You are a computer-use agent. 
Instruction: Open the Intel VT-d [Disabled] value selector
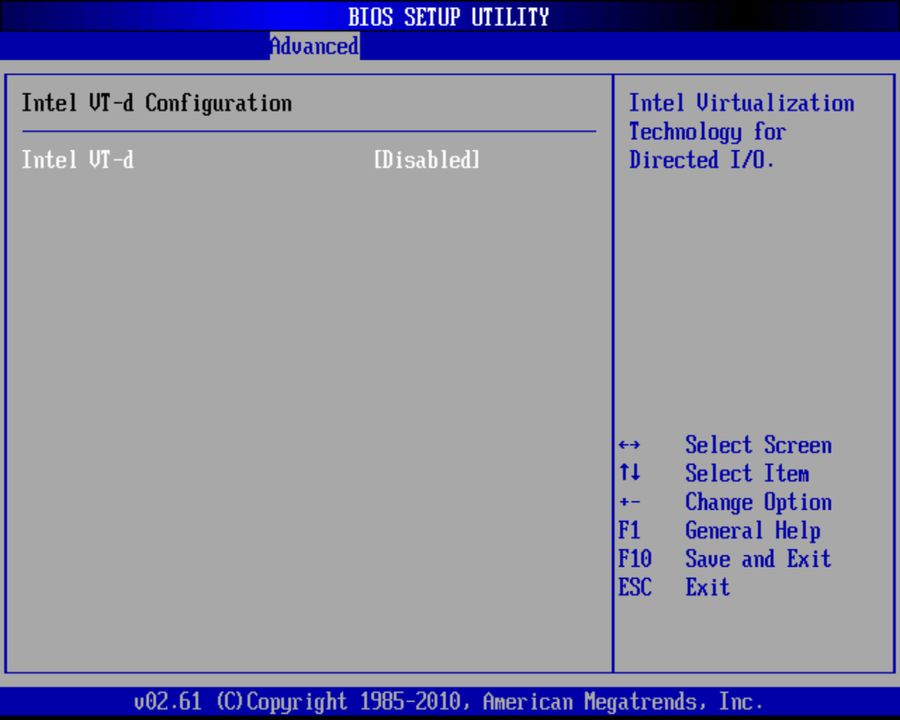point(425,160)
